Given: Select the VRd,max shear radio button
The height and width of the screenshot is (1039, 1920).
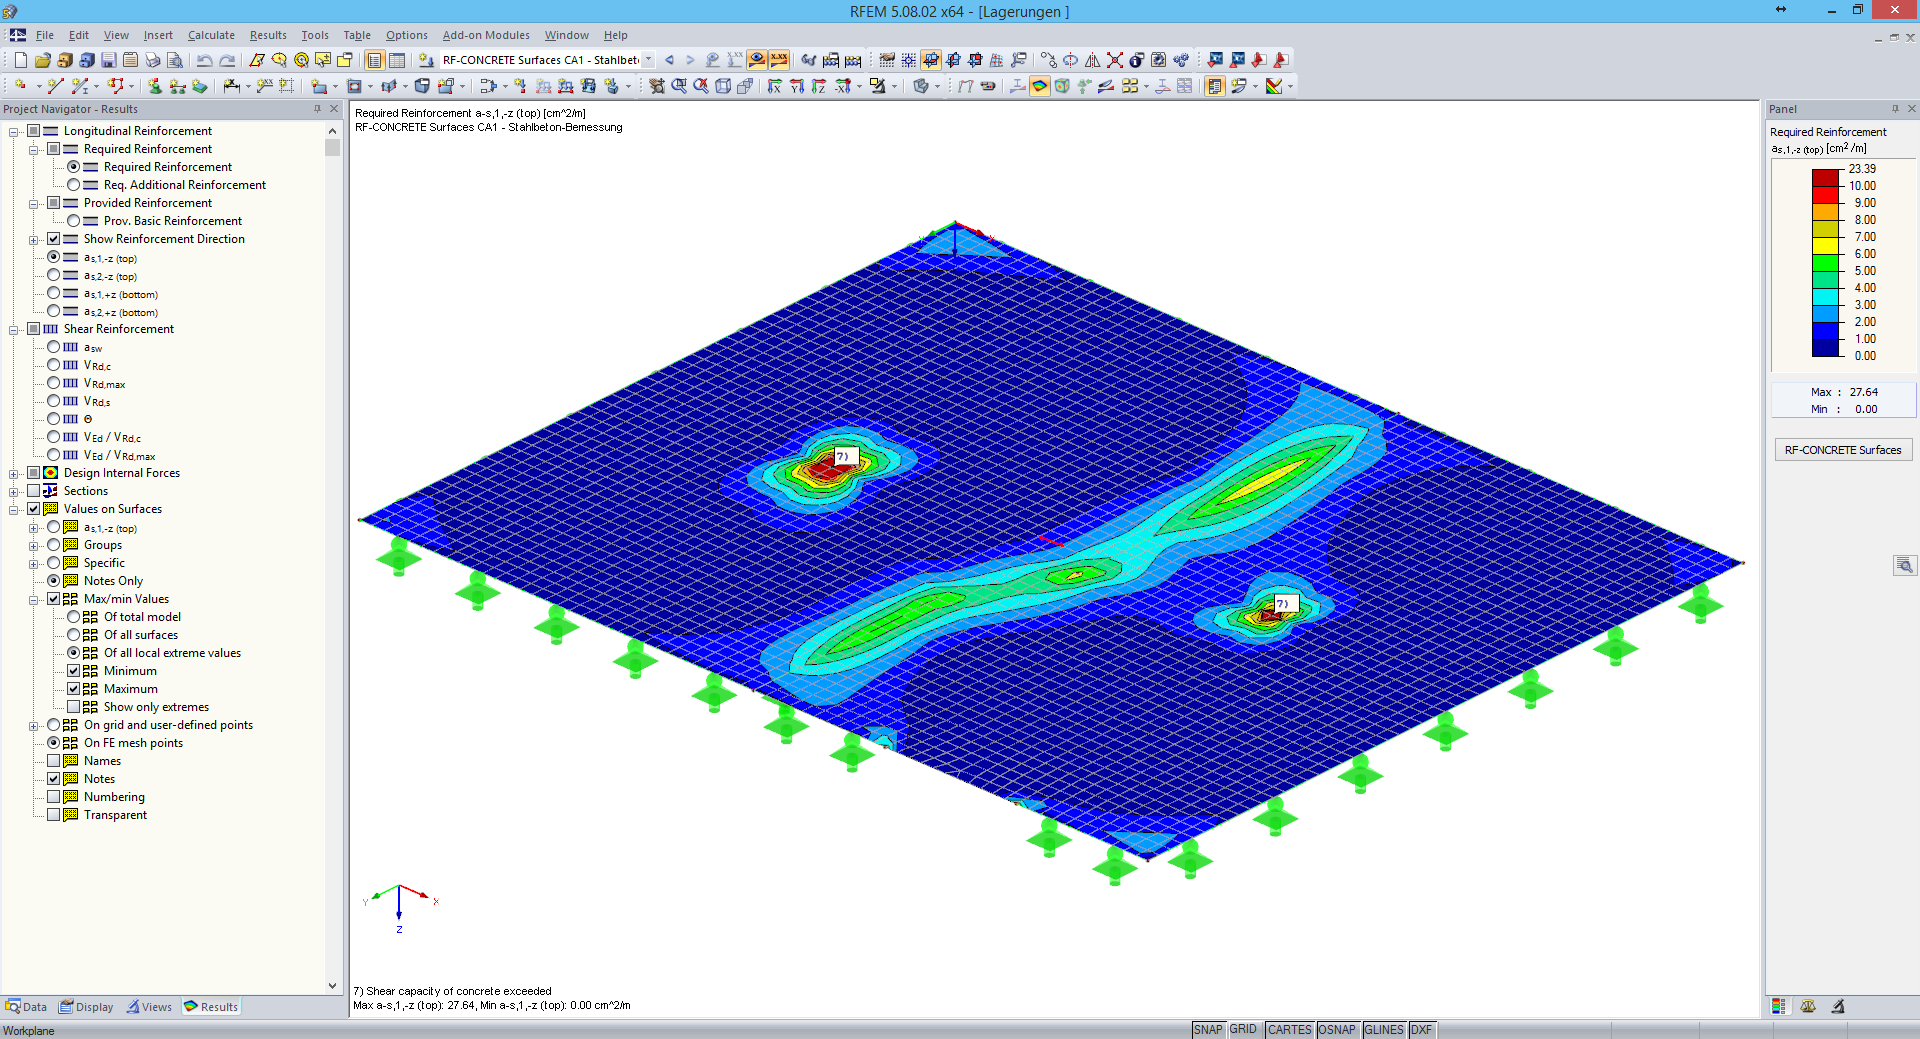Looking at the screenshot, I should [x=54, y=383].
